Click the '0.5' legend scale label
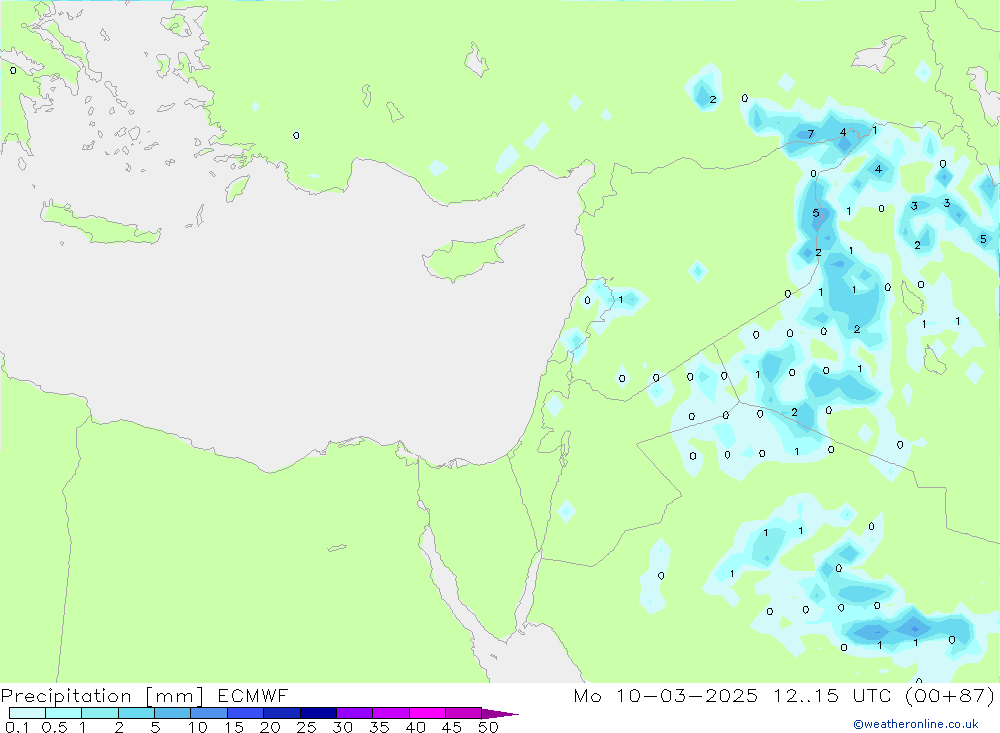The height and width of the screenshot is (733, 1000). coord(54,727)
